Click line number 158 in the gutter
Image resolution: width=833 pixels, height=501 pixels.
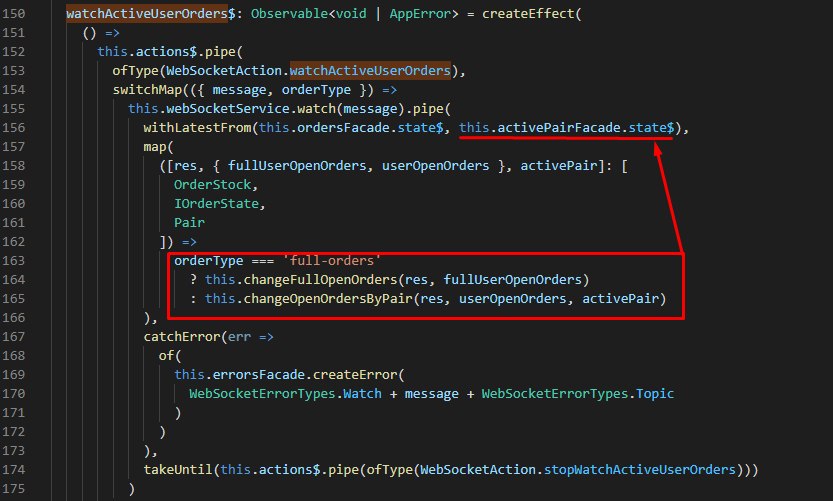(x=13, y=166)
